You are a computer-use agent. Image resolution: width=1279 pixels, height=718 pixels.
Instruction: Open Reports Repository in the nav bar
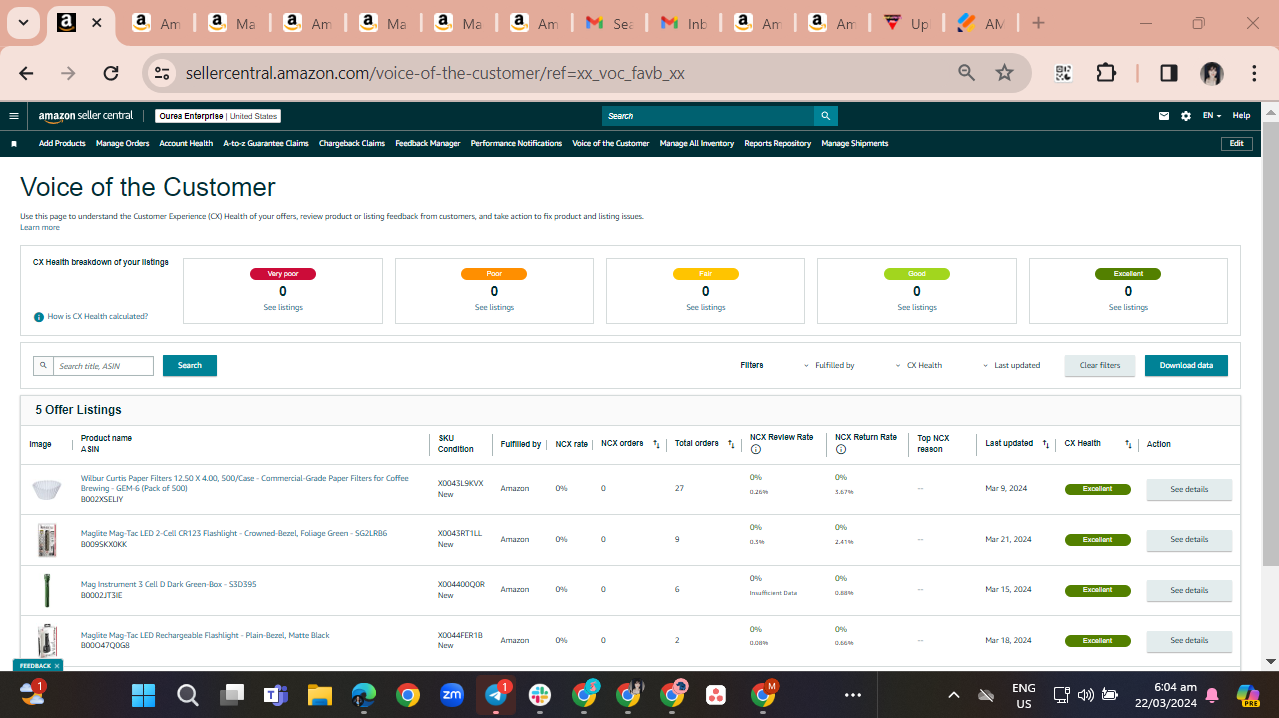tap(778, 144)
